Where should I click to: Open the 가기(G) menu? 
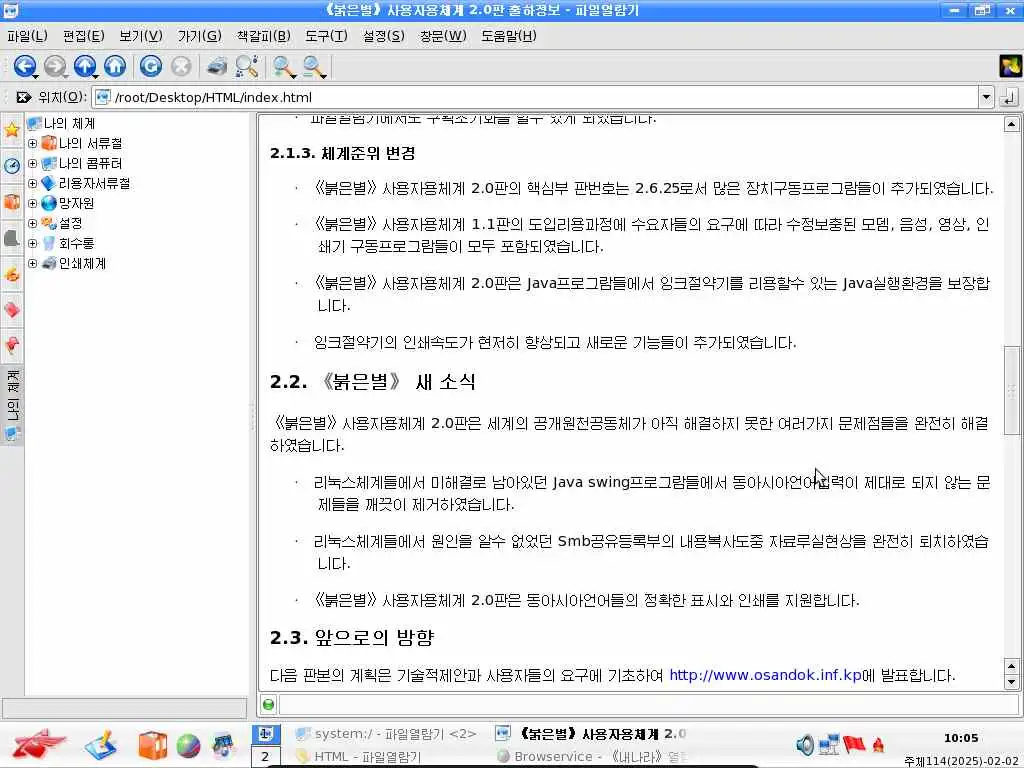(x=199, y=36)
